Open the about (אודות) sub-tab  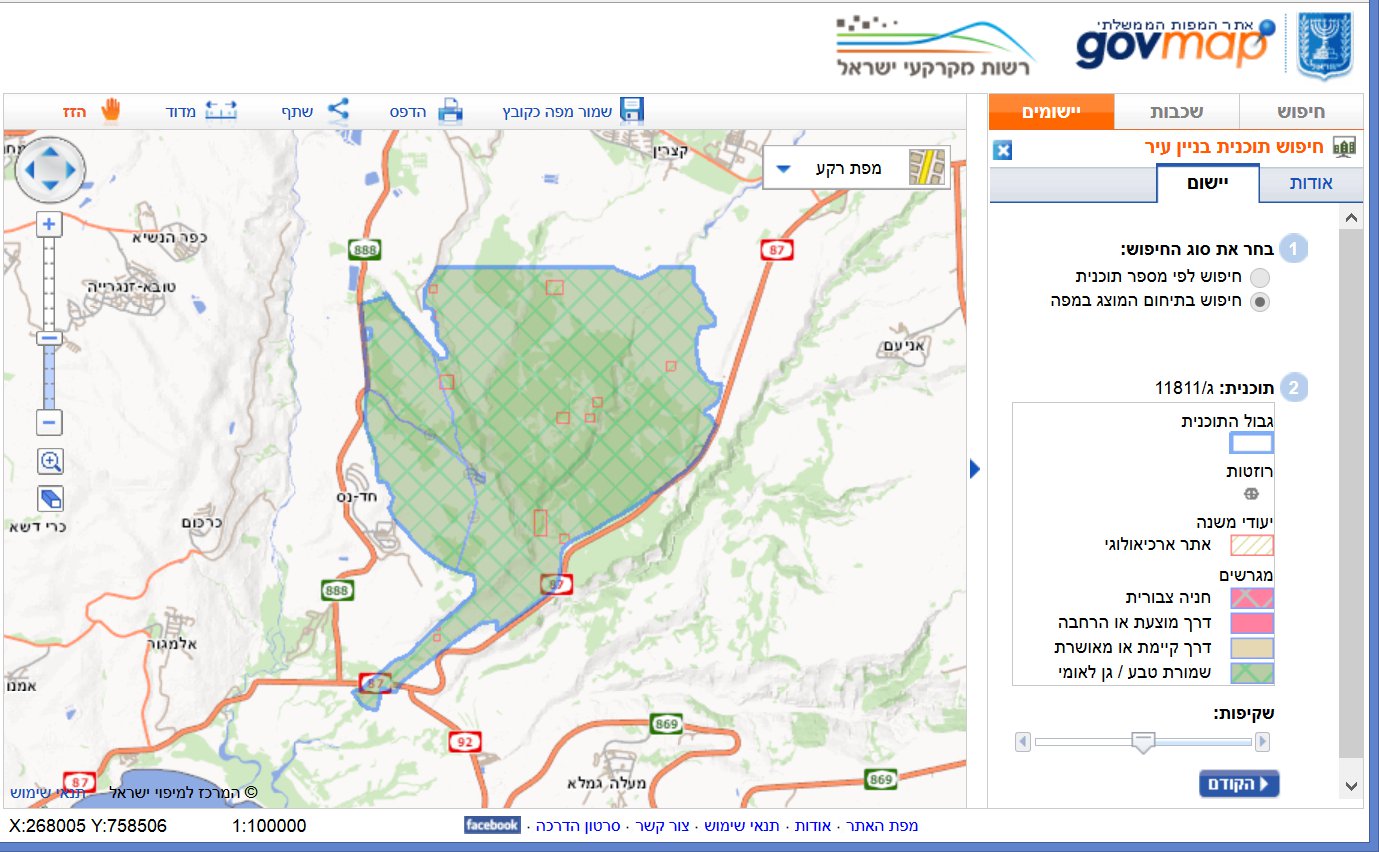[1310, 184]
